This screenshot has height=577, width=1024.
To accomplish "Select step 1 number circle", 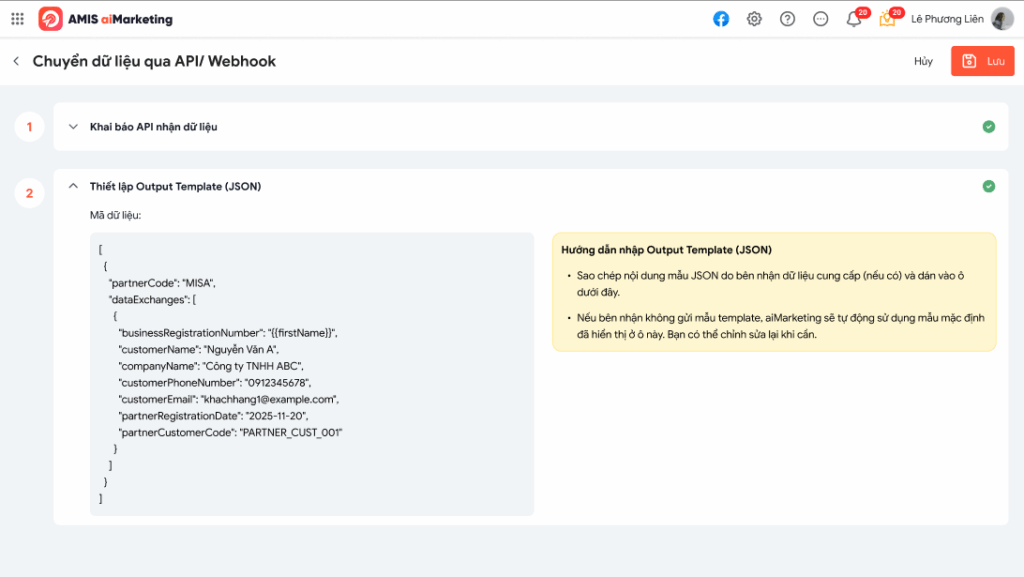I will point(29,127).
